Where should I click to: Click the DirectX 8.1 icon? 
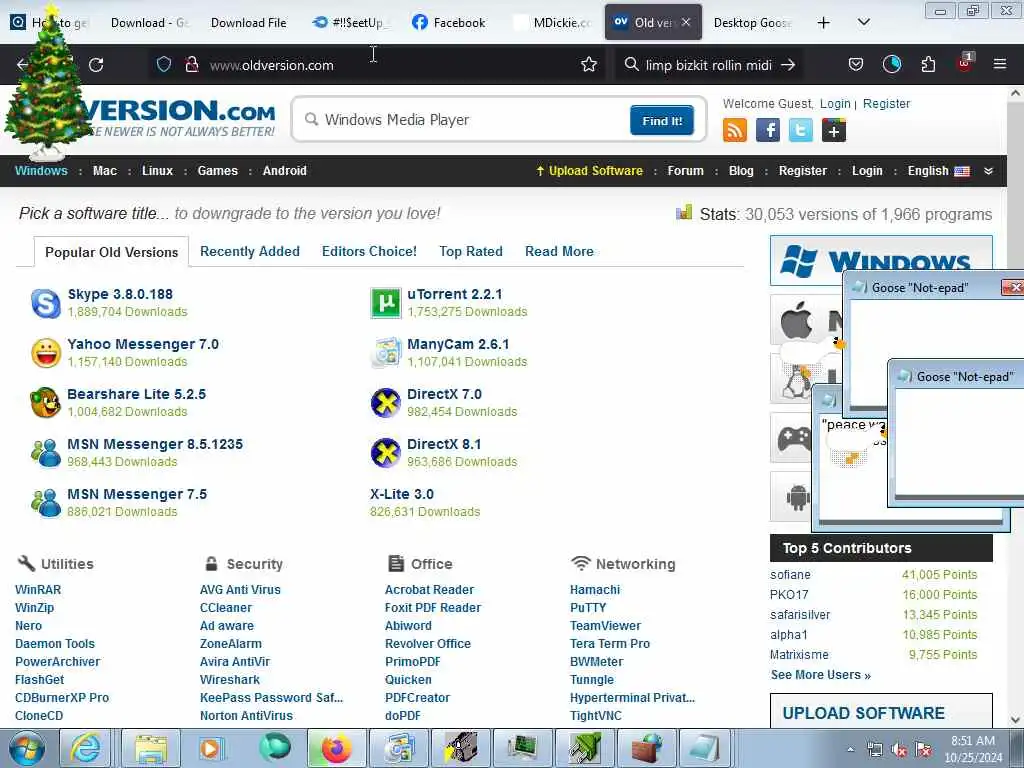386,453
